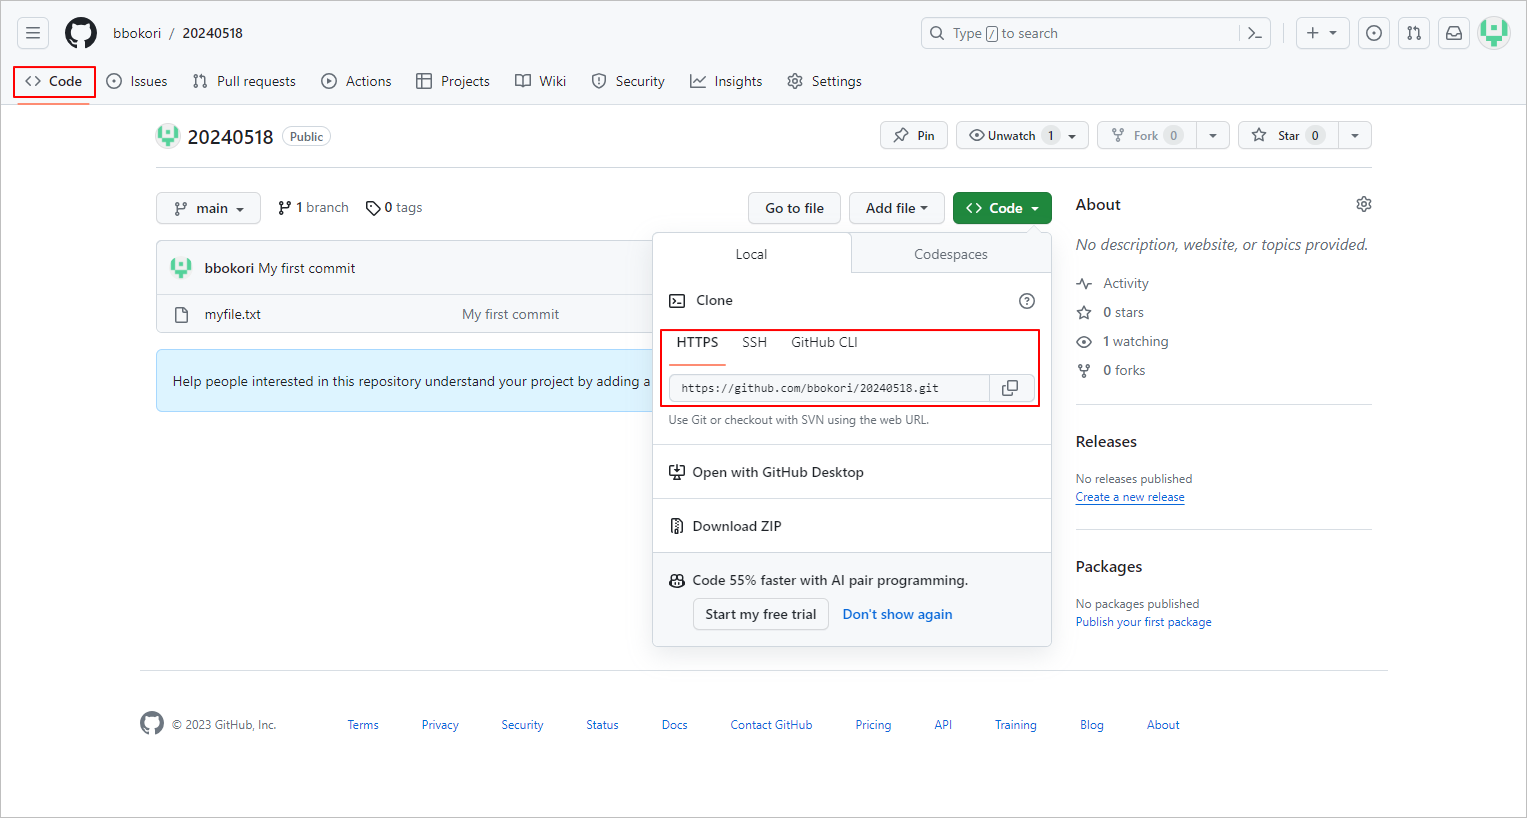Open the command palette icon
Viewport: 1527px width, 818px height.
click(1255, 33)
